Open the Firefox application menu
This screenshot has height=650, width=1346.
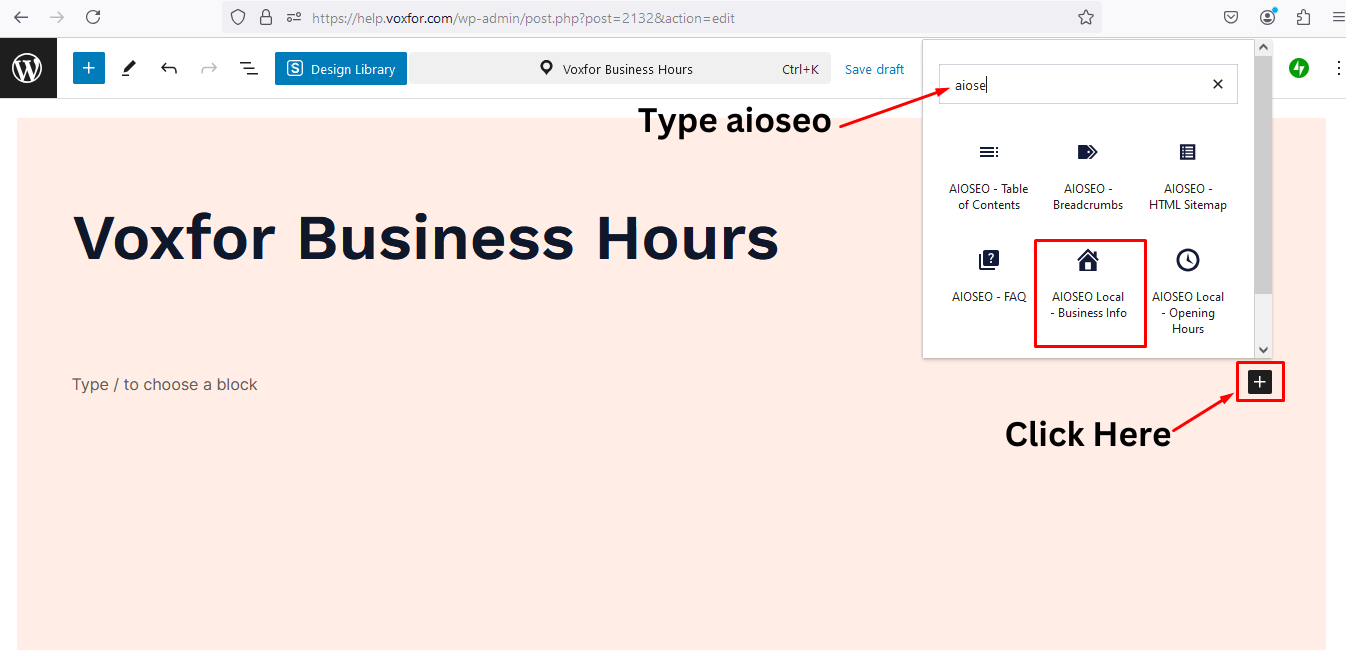point(1338,17)
